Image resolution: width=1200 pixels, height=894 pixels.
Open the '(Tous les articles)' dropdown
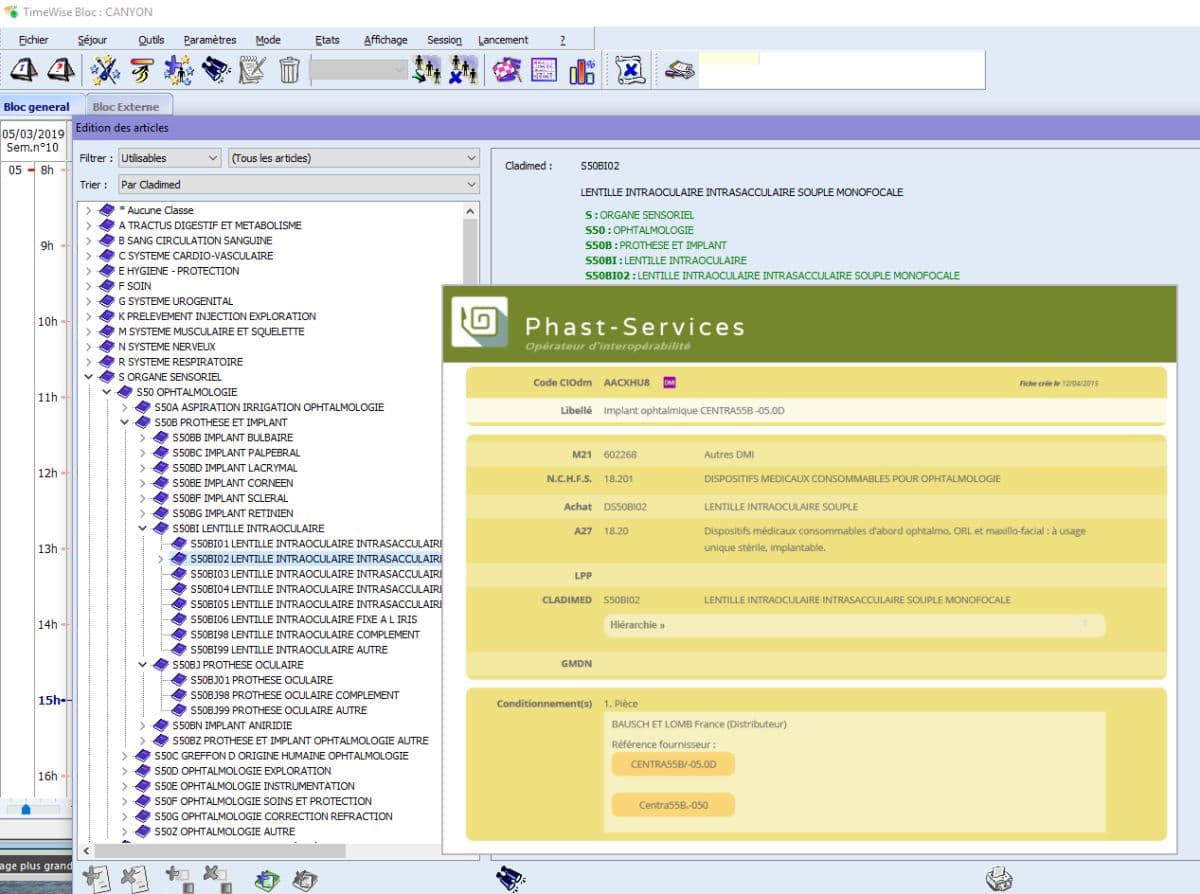click(x=354, y=158)
